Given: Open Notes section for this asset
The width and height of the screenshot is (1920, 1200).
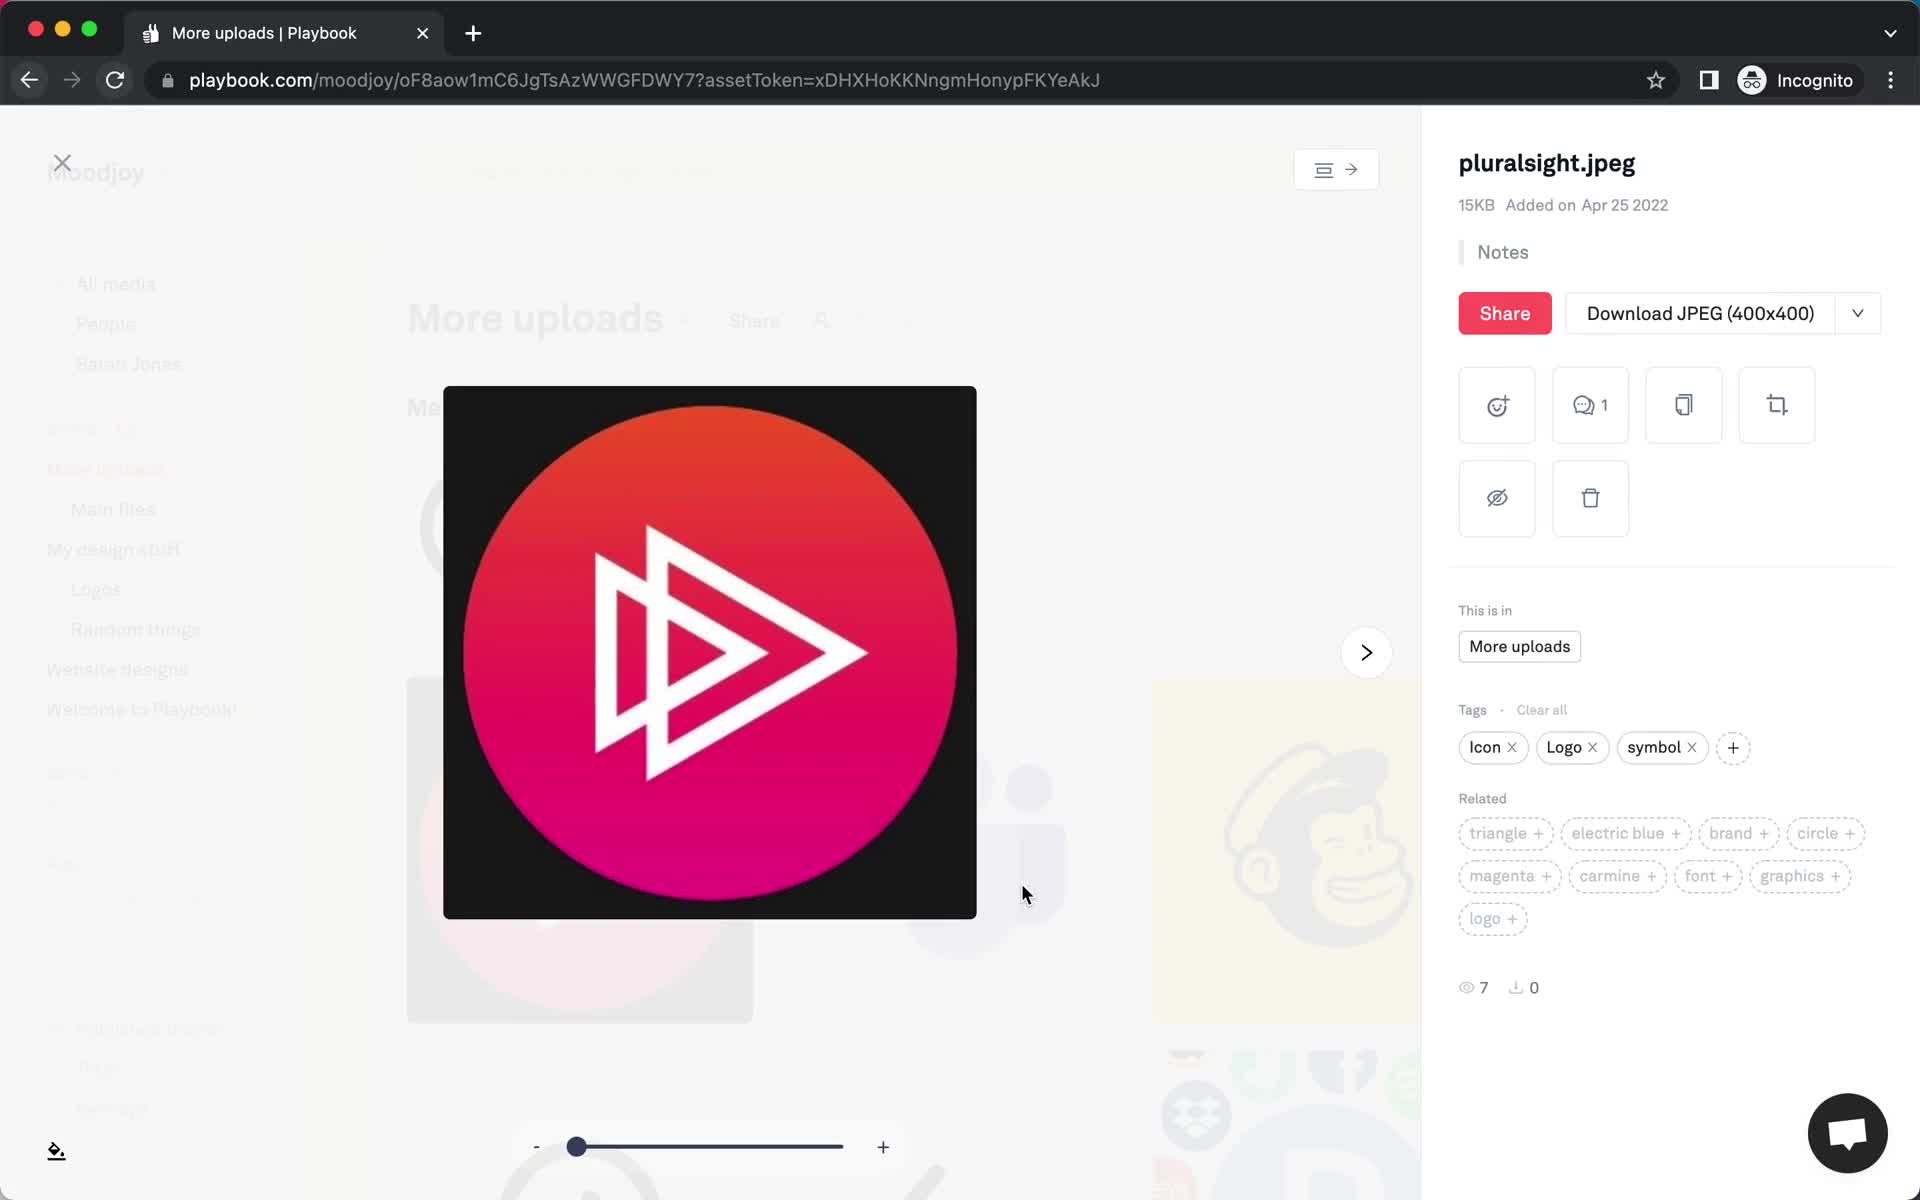Looking at the screenshot, I should 1503,252.
